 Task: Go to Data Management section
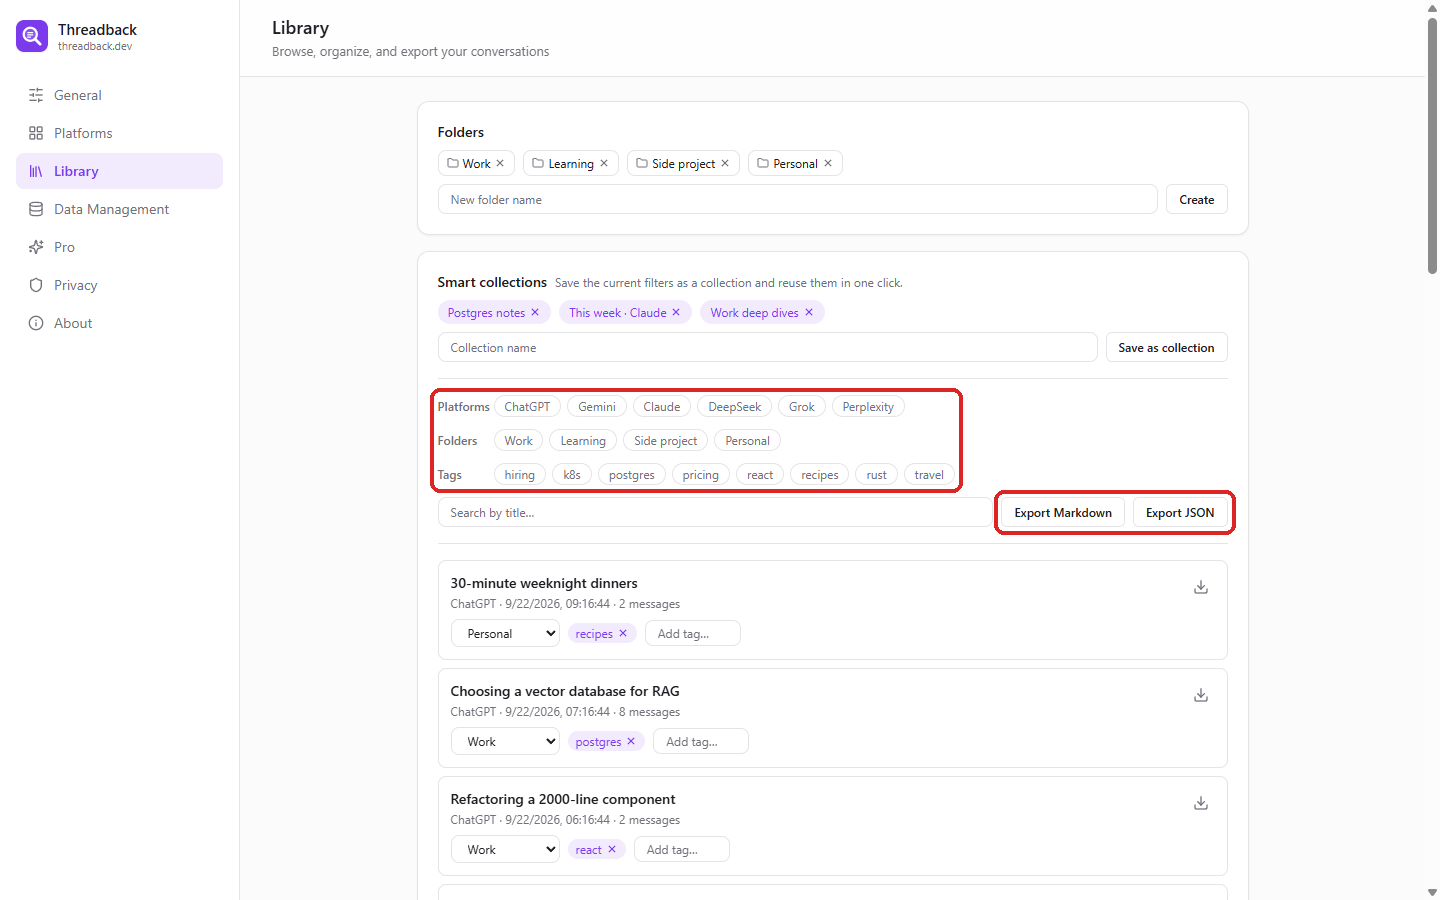click(x=119, y=209)
